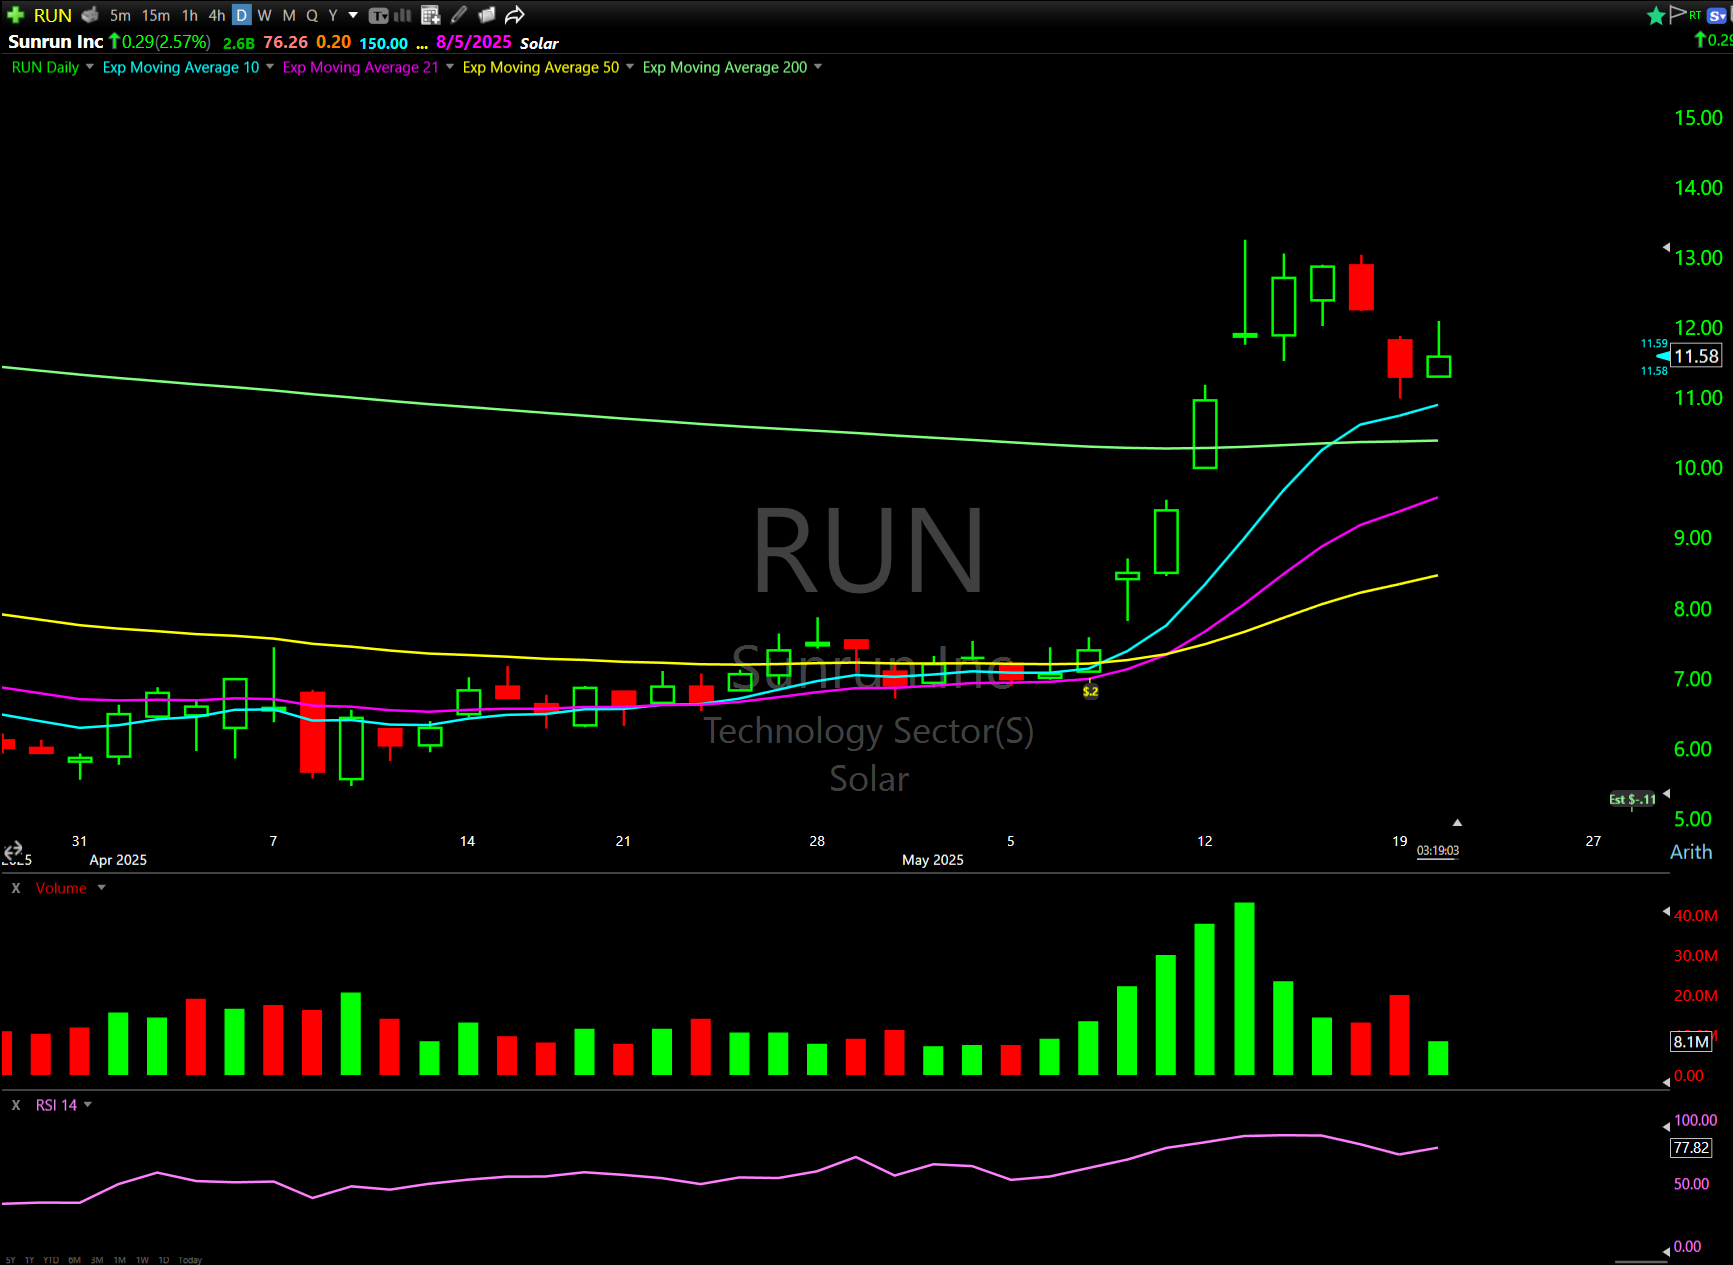Click the green star favorite icon

pos(1656,15)
